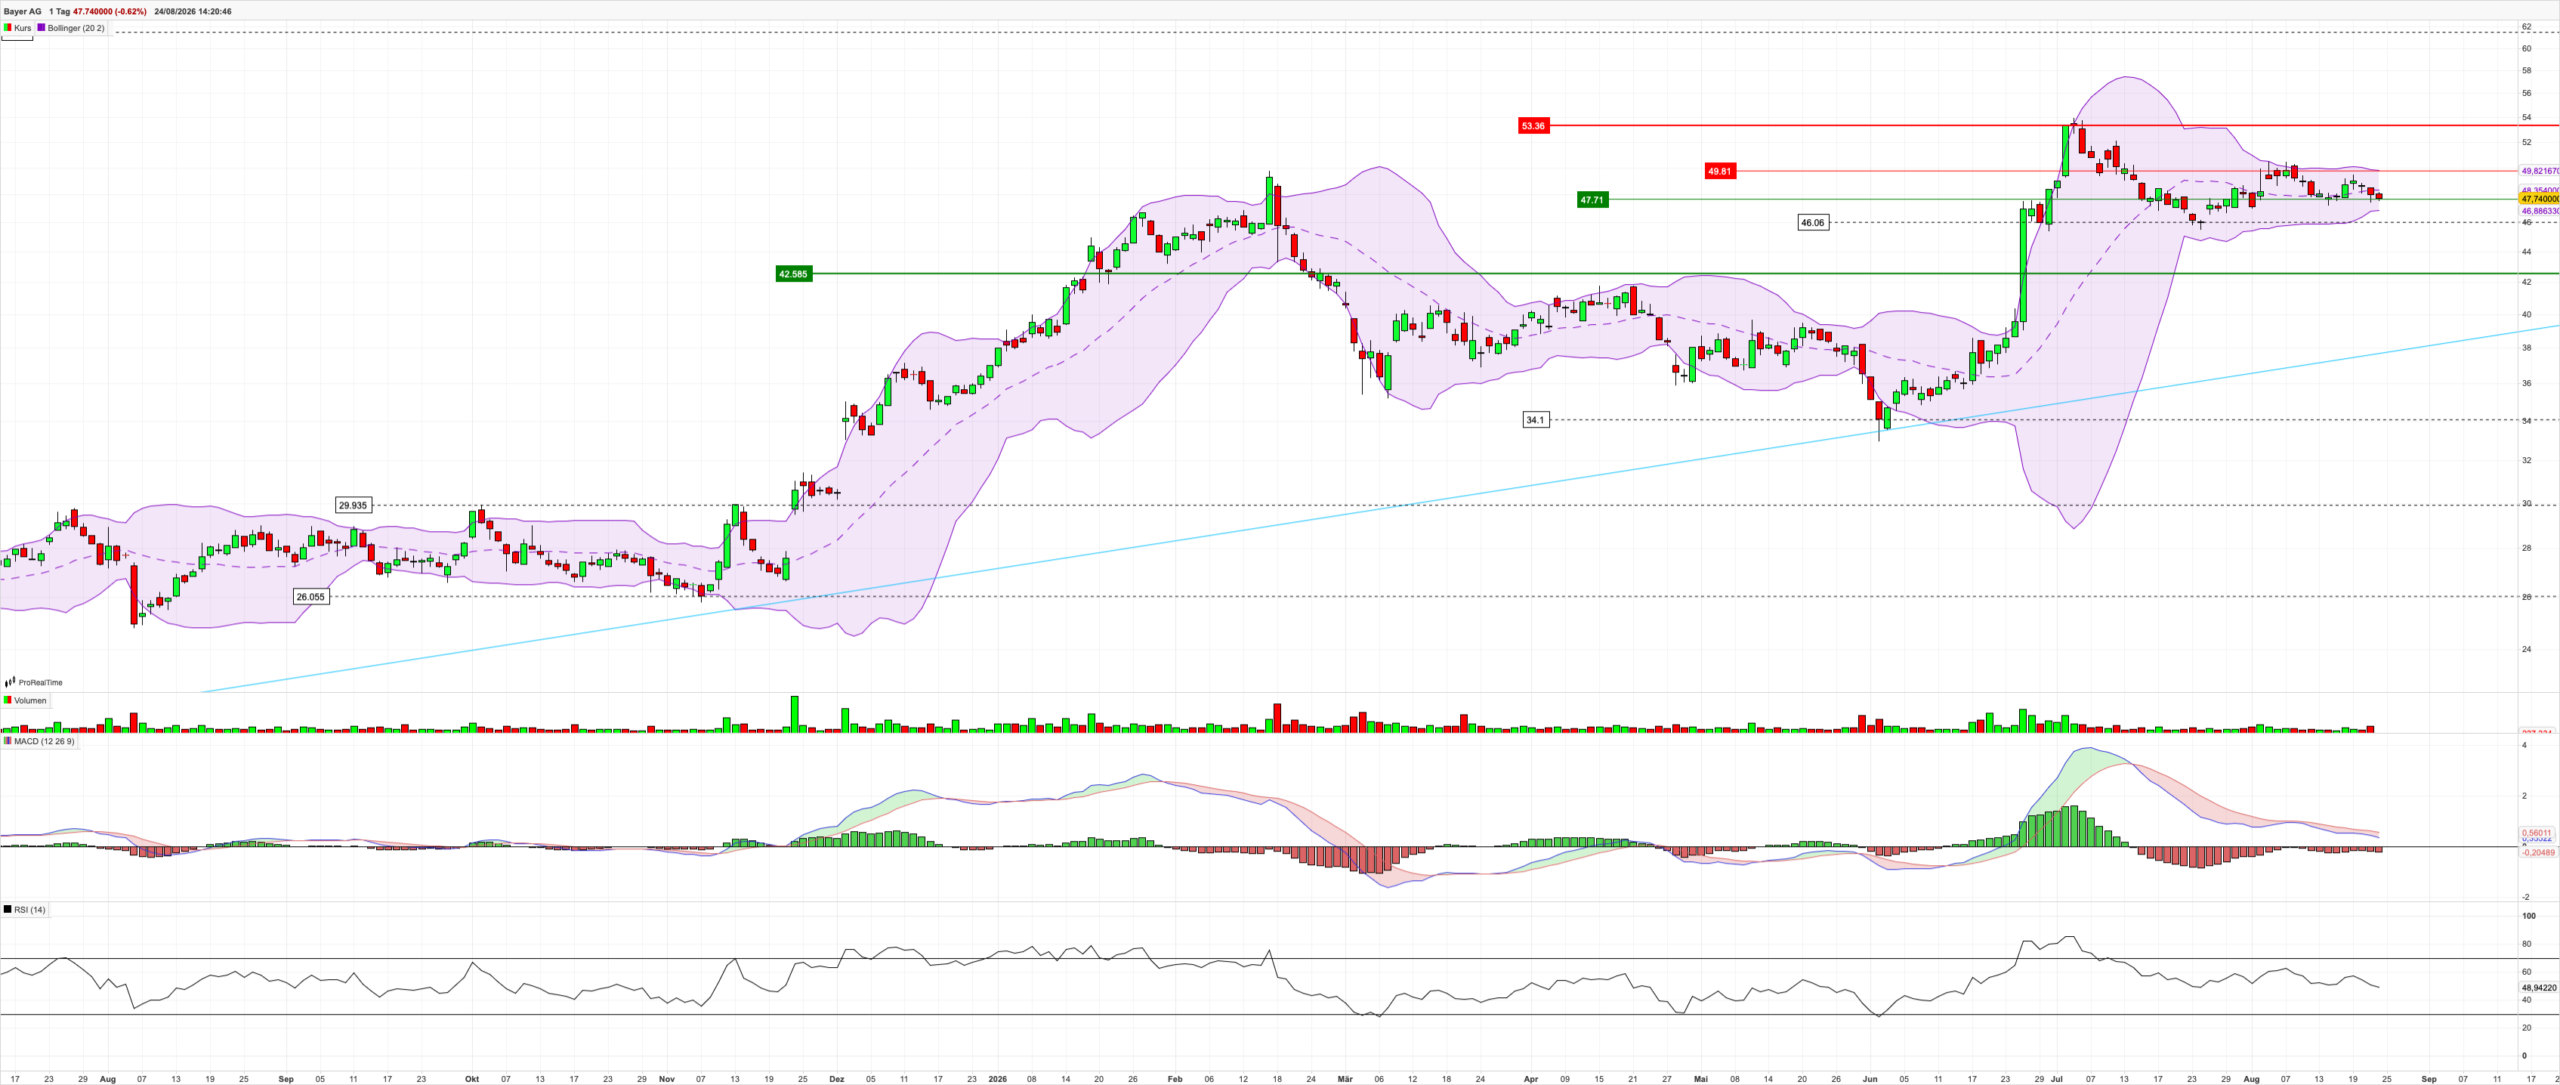Click the 24/08/2026 14:20:46 timestamp
Image resolution: width=2560 pixels, height=1085 pixels.
193,11
